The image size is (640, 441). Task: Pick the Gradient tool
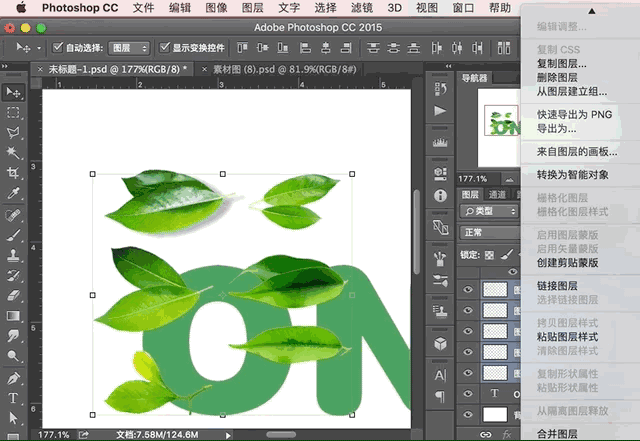[13, 315]
